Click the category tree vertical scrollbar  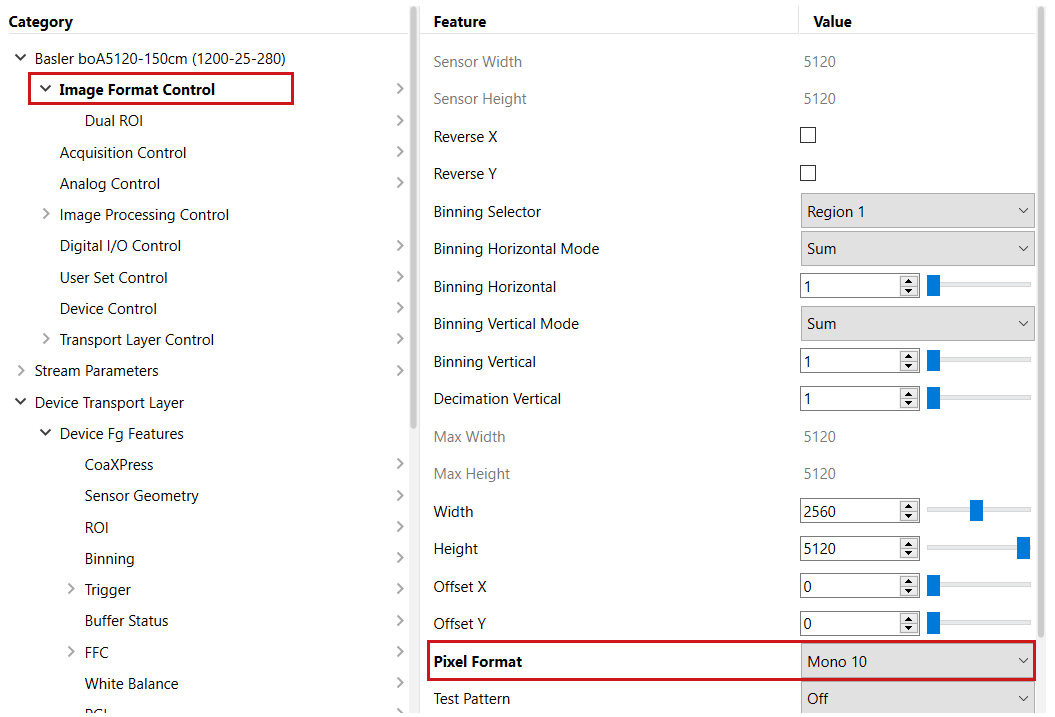pyautogui.click(x=413, y=217)
